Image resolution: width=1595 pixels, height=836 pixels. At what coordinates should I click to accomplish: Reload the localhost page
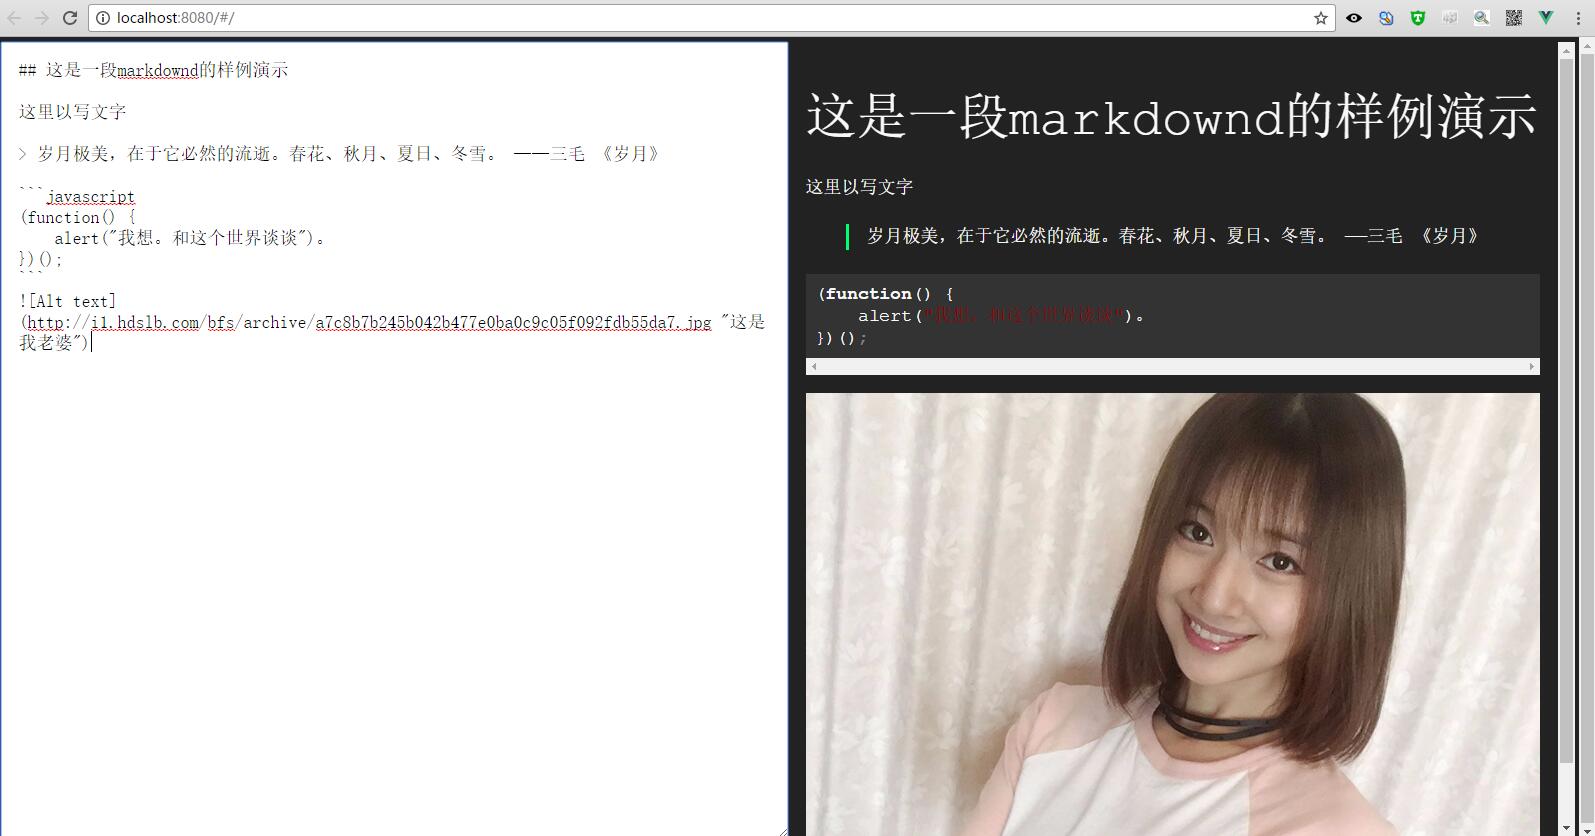[70, 18]
